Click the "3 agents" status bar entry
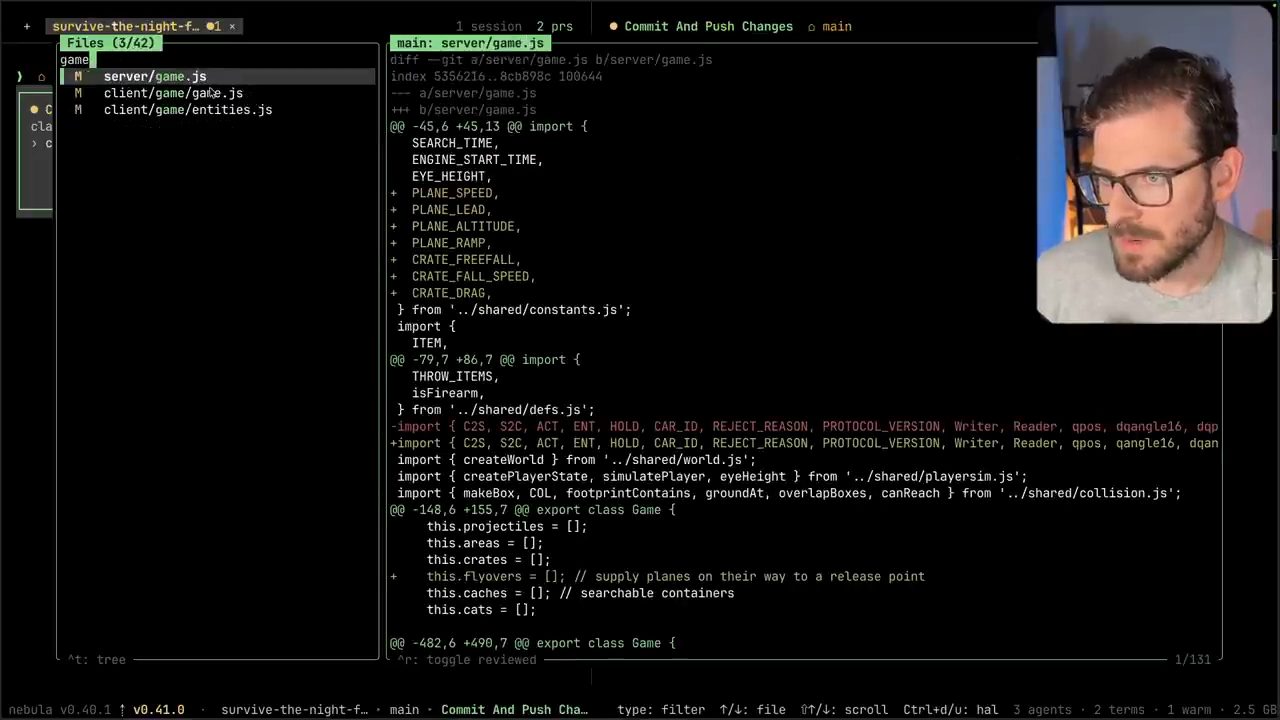This screenshot has width=1280, height=720. 1042,710
